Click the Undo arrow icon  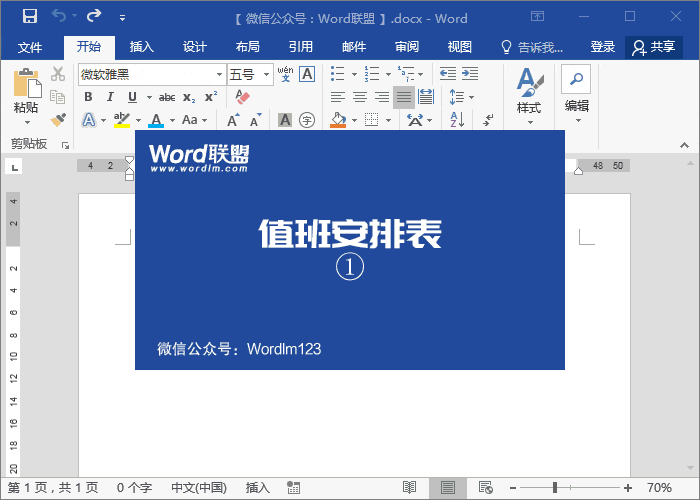pos(59,16)
